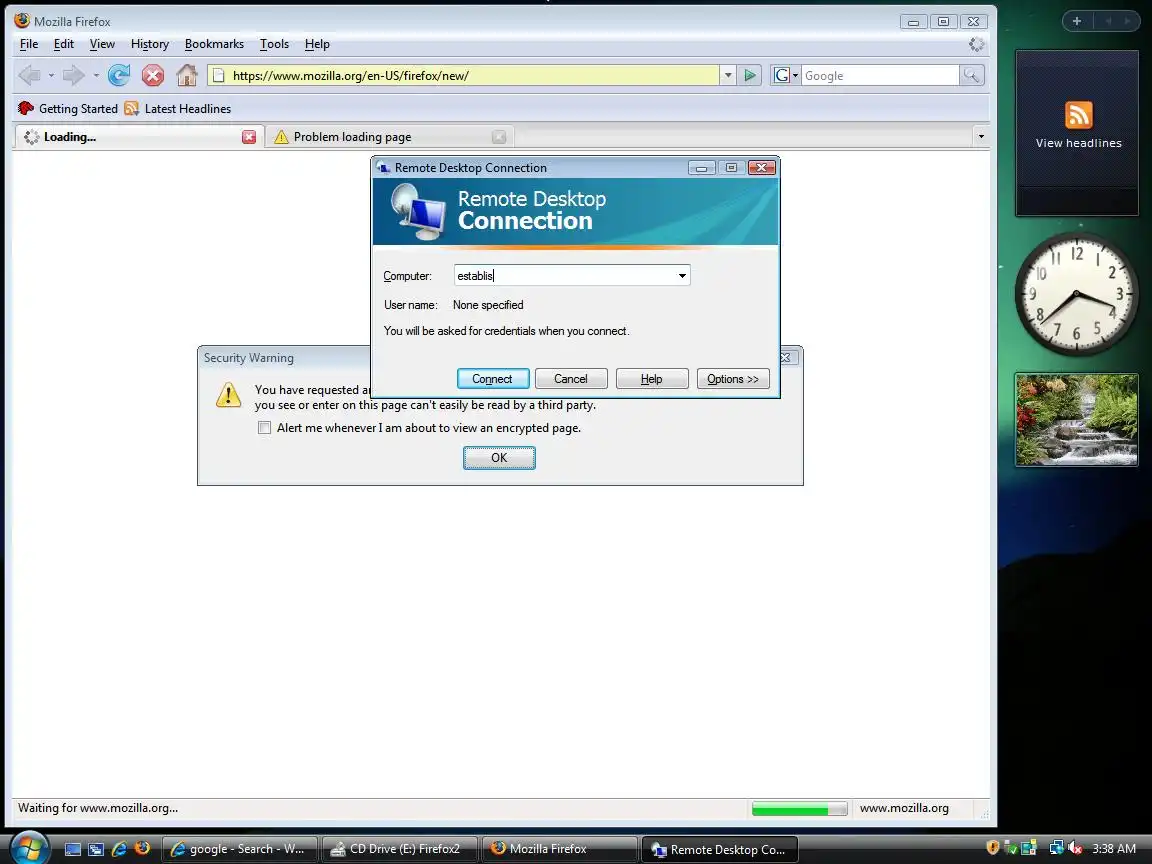Open the File menu
This screenshot has width=1152, height=864.
(29, 44)
